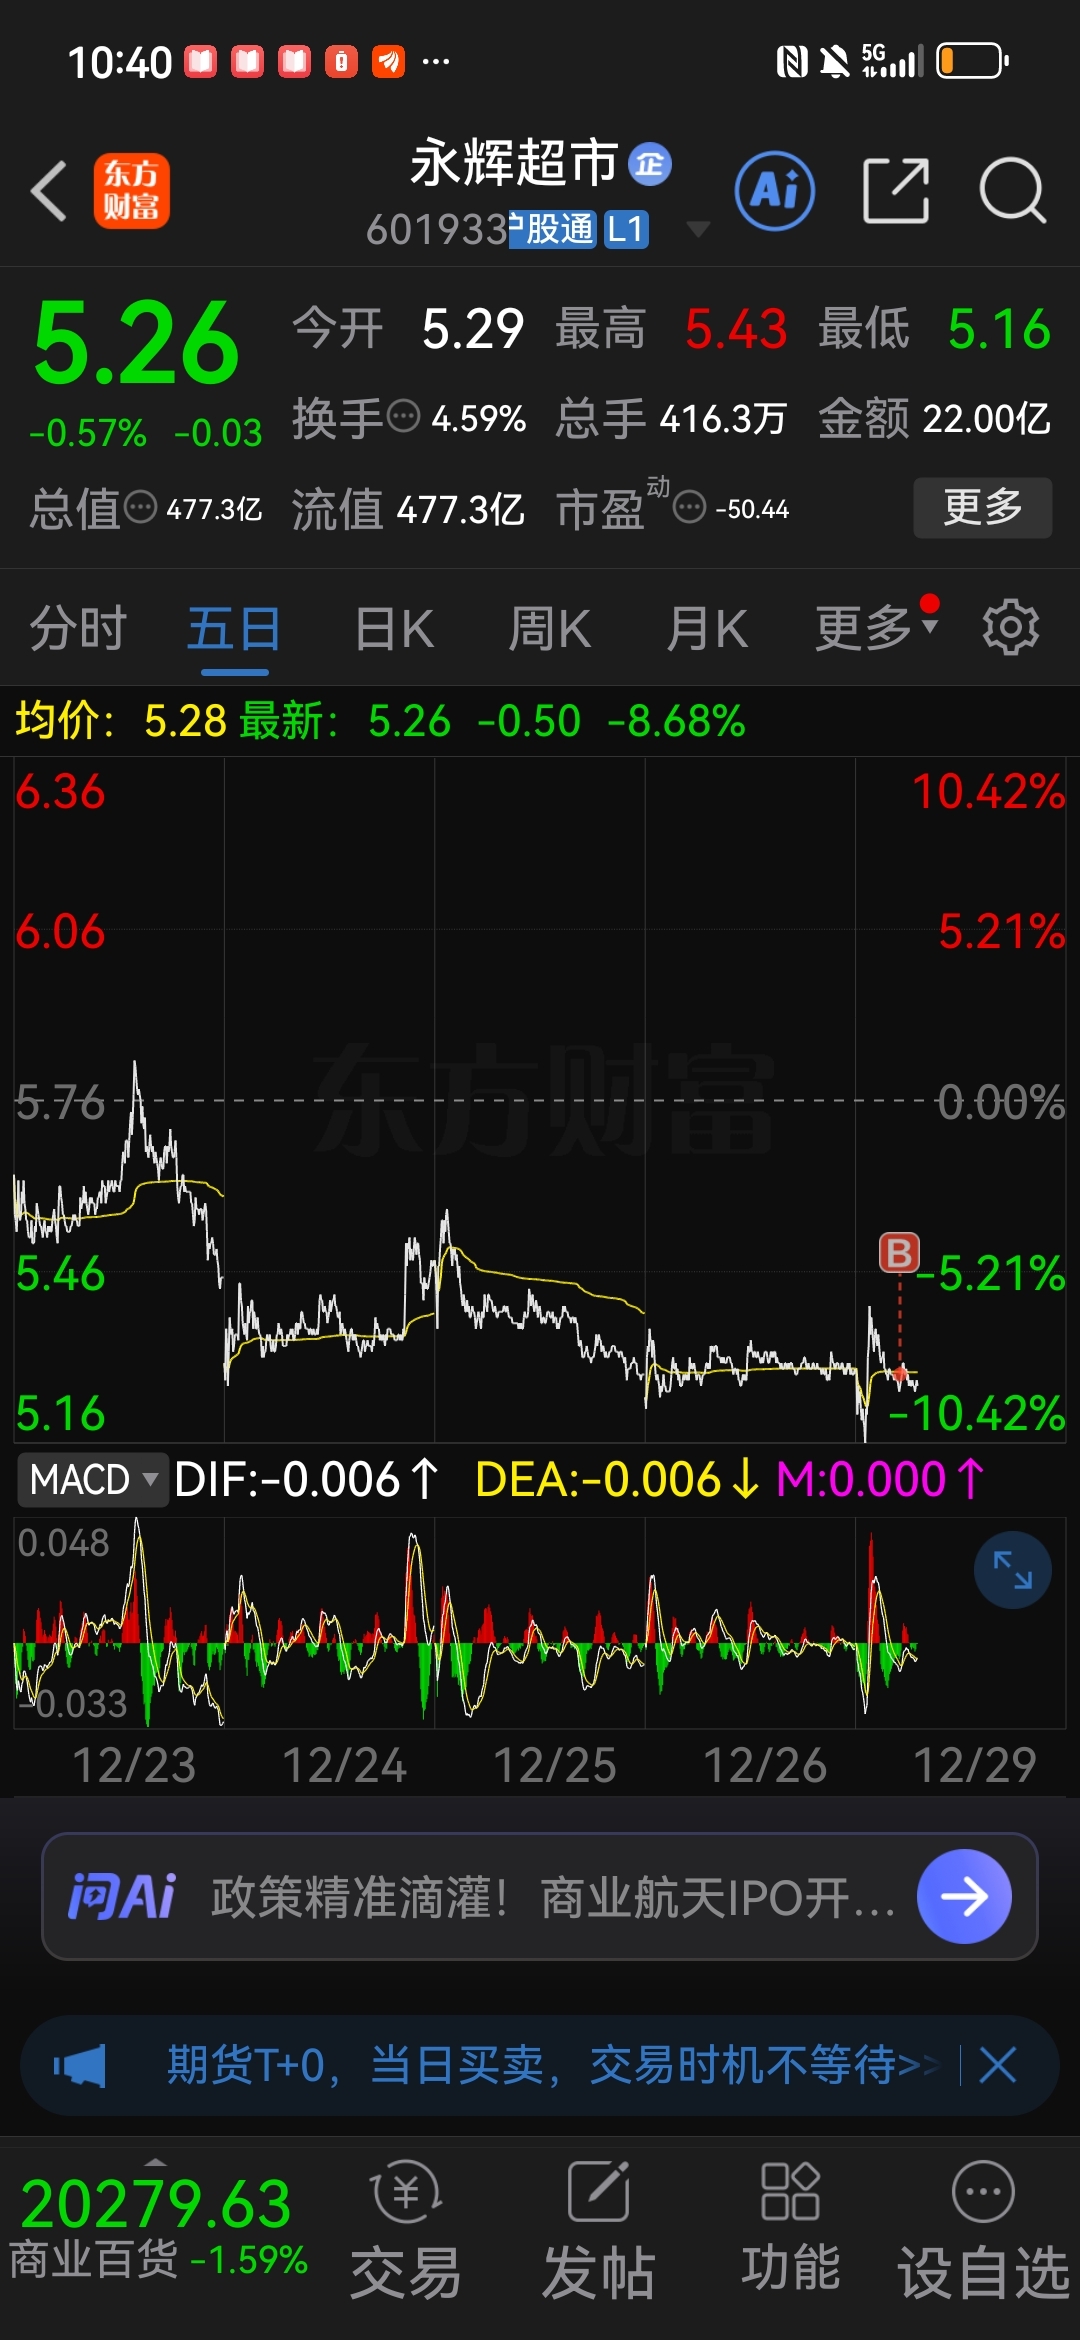Expand chart to fullscreen with arrows icon

click(1013, 1570)
